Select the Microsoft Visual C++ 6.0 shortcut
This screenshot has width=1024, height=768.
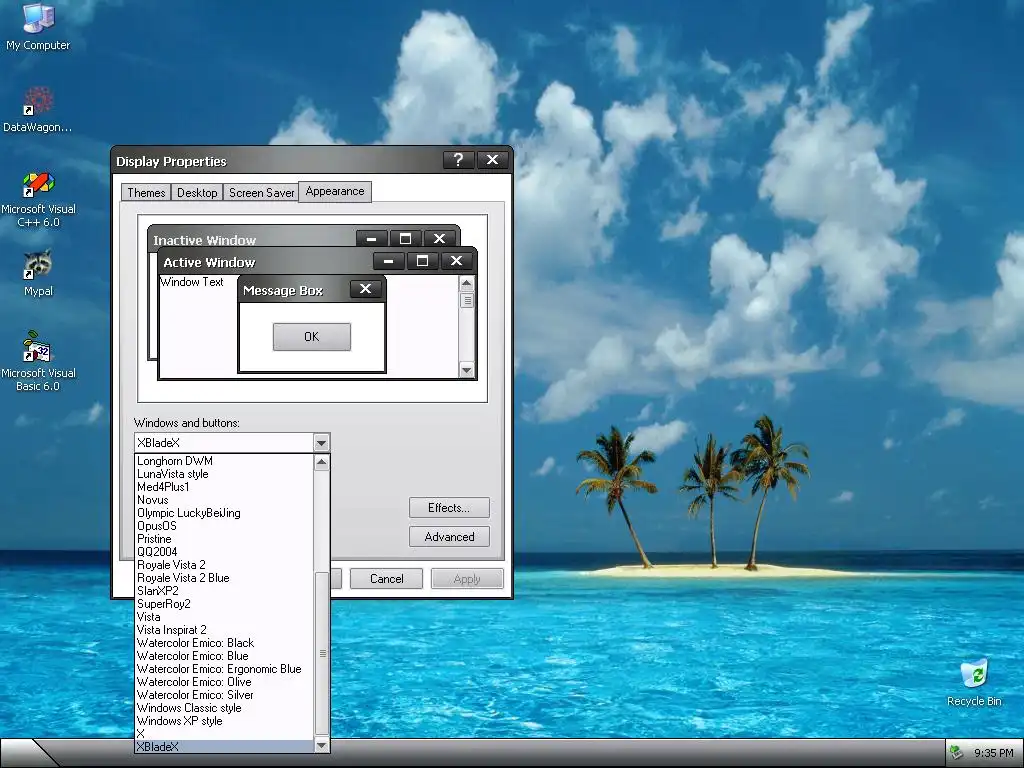[38, 199]
